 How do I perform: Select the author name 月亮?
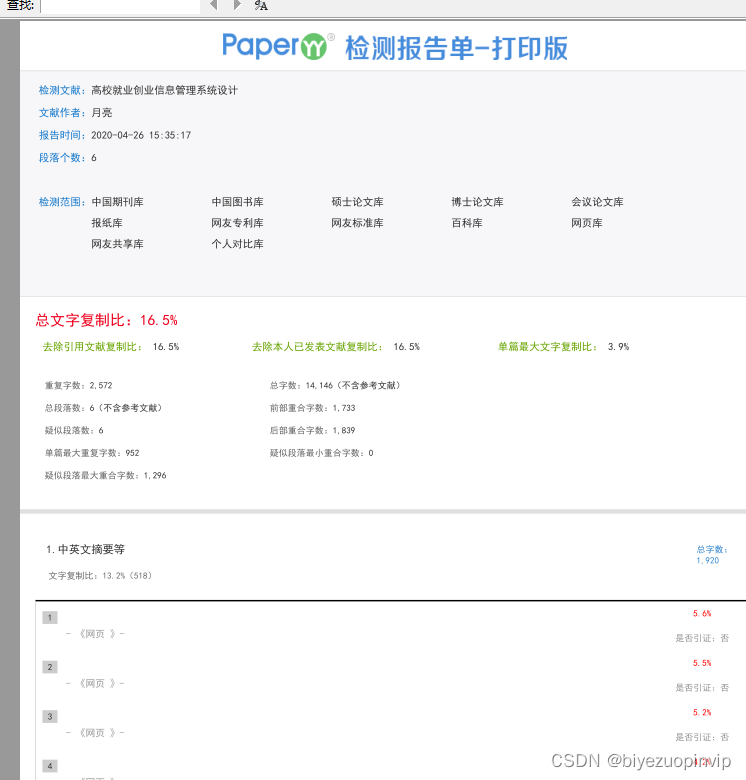tap(101, 113)
